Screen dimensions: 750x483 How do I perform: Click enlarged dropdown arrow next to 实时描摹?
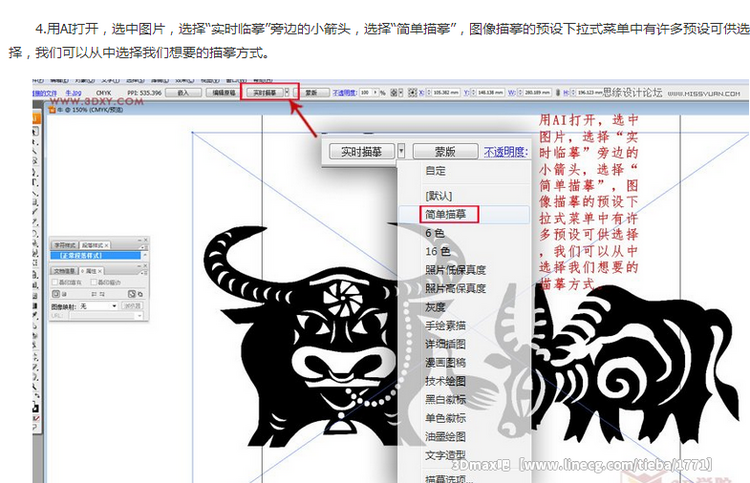(401, 152)
